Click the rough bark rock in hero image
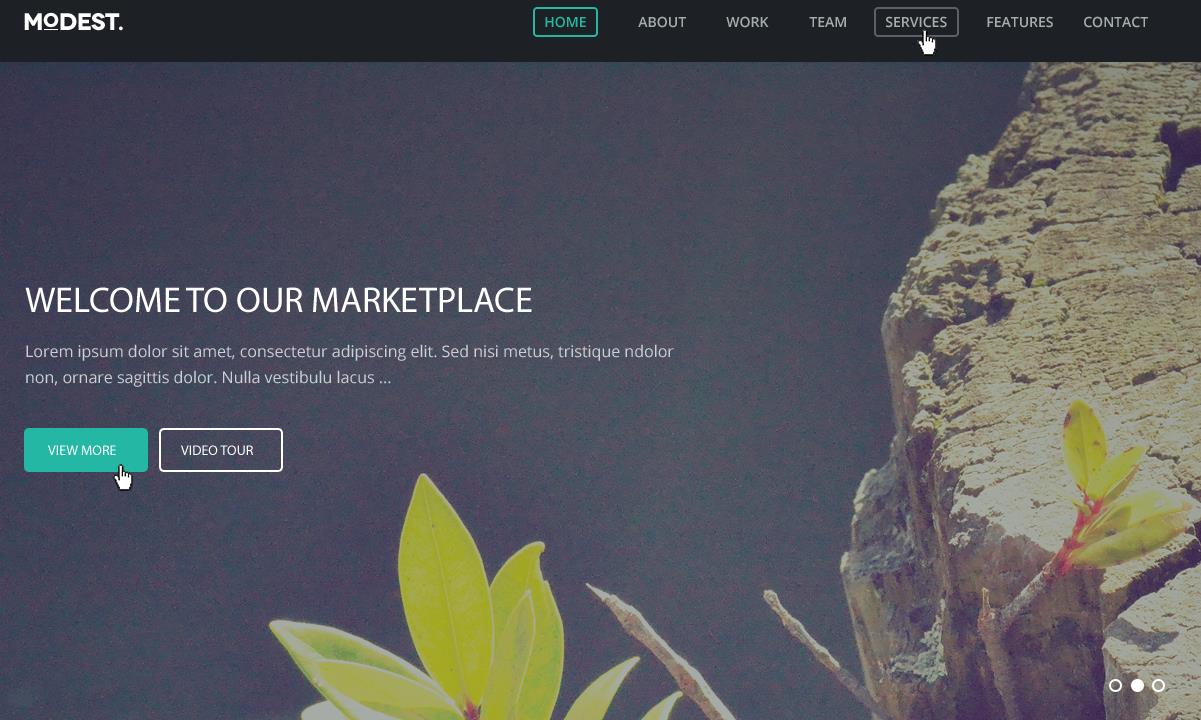 tap(1030, 330)
